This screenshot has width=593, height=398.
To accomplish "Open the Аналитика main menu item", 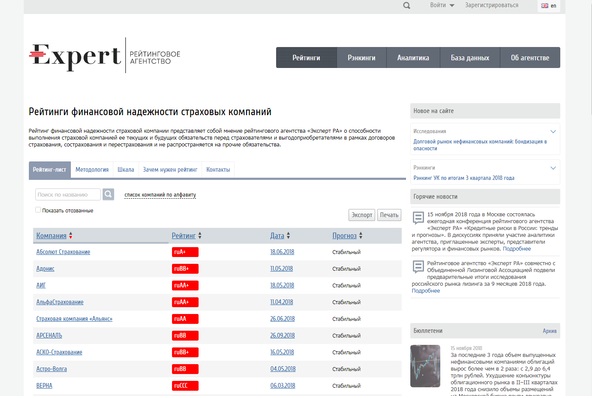I will [x=413, y=58].
